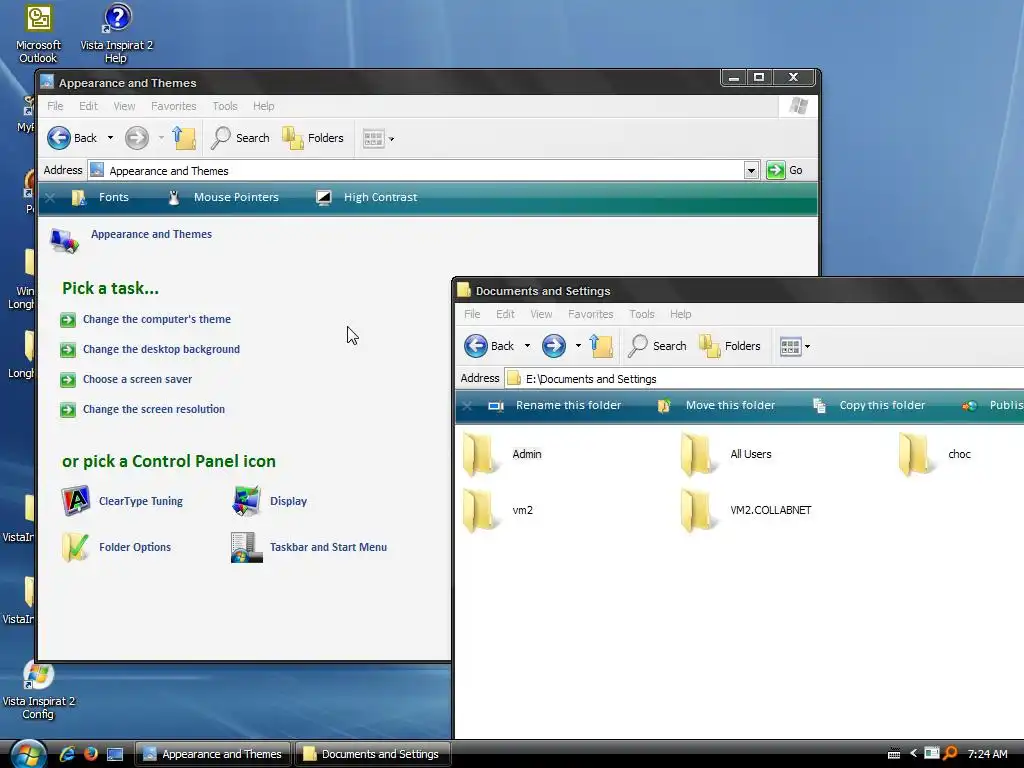Open Forward history dropdown in Documents and Settings
The width and height of the screenshot is (1024, 768).
click(578, 345)
